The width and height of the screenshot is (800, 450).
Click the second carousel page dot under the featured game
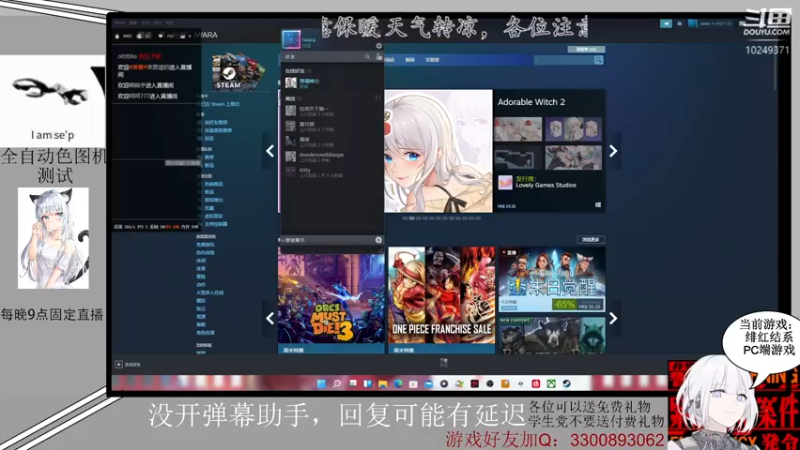[412, 218]
